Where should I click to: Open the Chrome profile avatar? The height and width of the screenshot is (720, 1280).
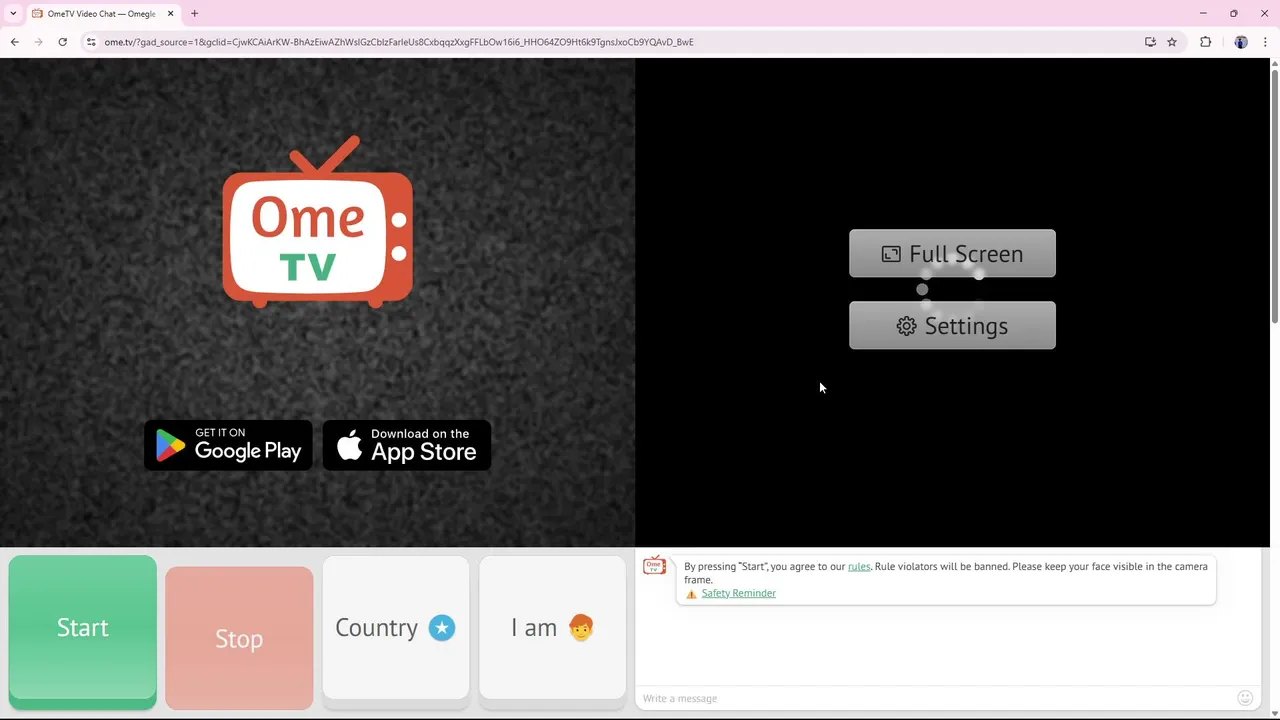point(1241,42)
